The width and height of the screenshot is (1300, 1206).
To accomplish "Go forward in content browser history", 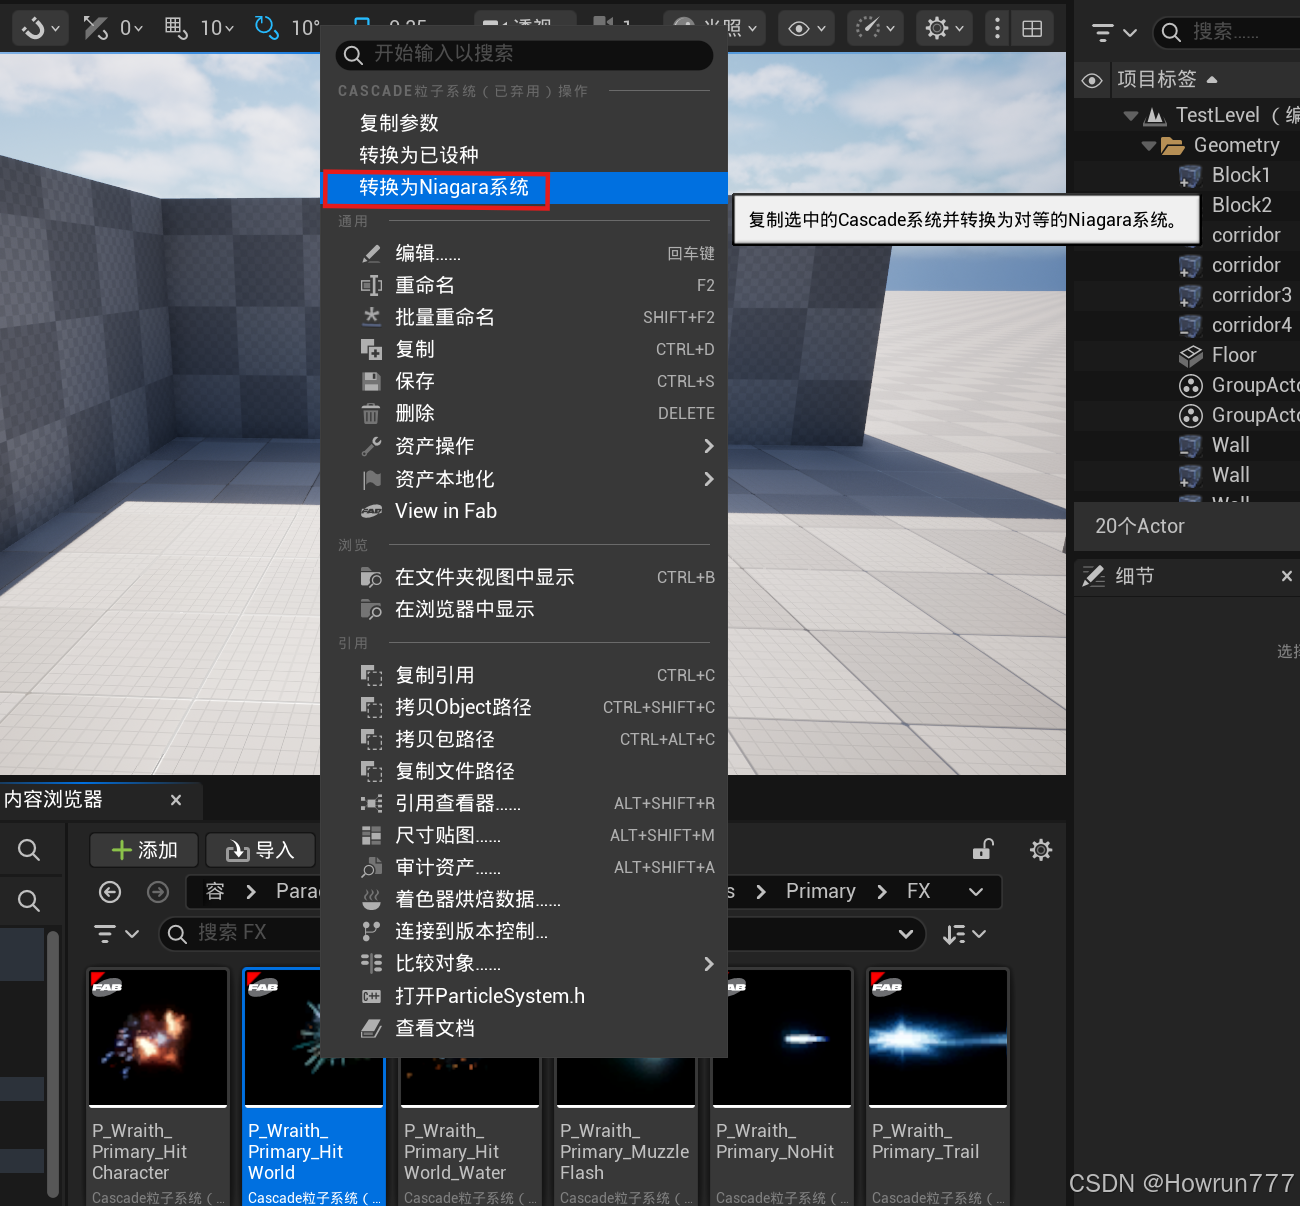I will click(158, 892).
